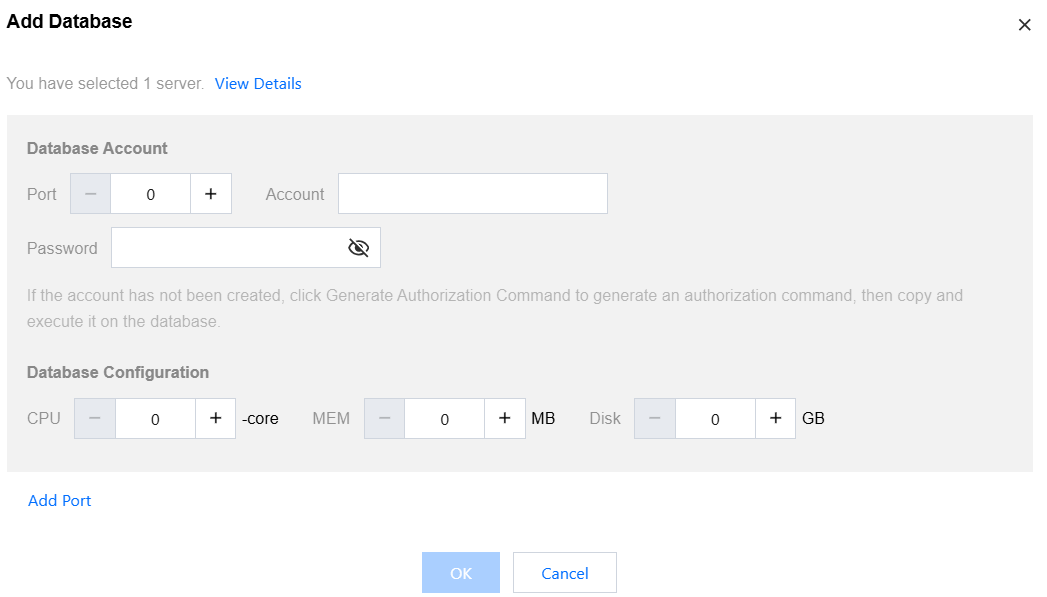The width and height of the screenshot is (1047, 597).
Task: Increase CPU core count with plus
Action: (215, 419)
